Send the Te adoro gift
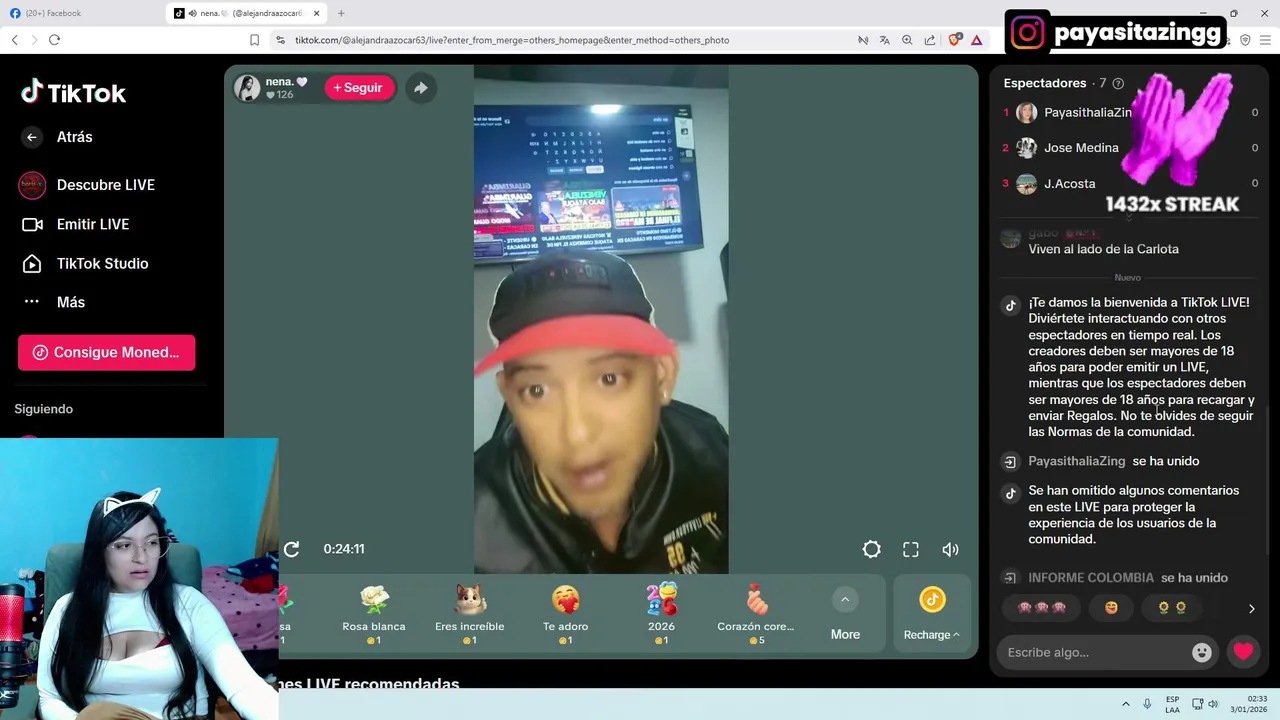This screenshot has width=1280, height=720. coord(565,614)
